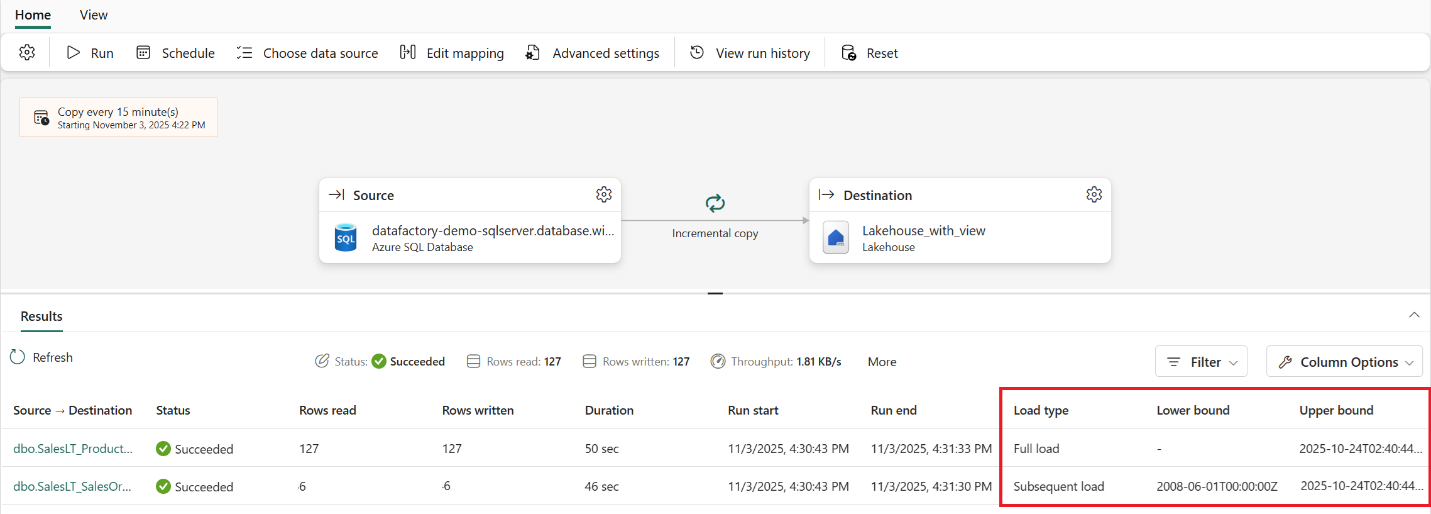Click Choose data source
1431x514 pixels.
click(307, 53)
